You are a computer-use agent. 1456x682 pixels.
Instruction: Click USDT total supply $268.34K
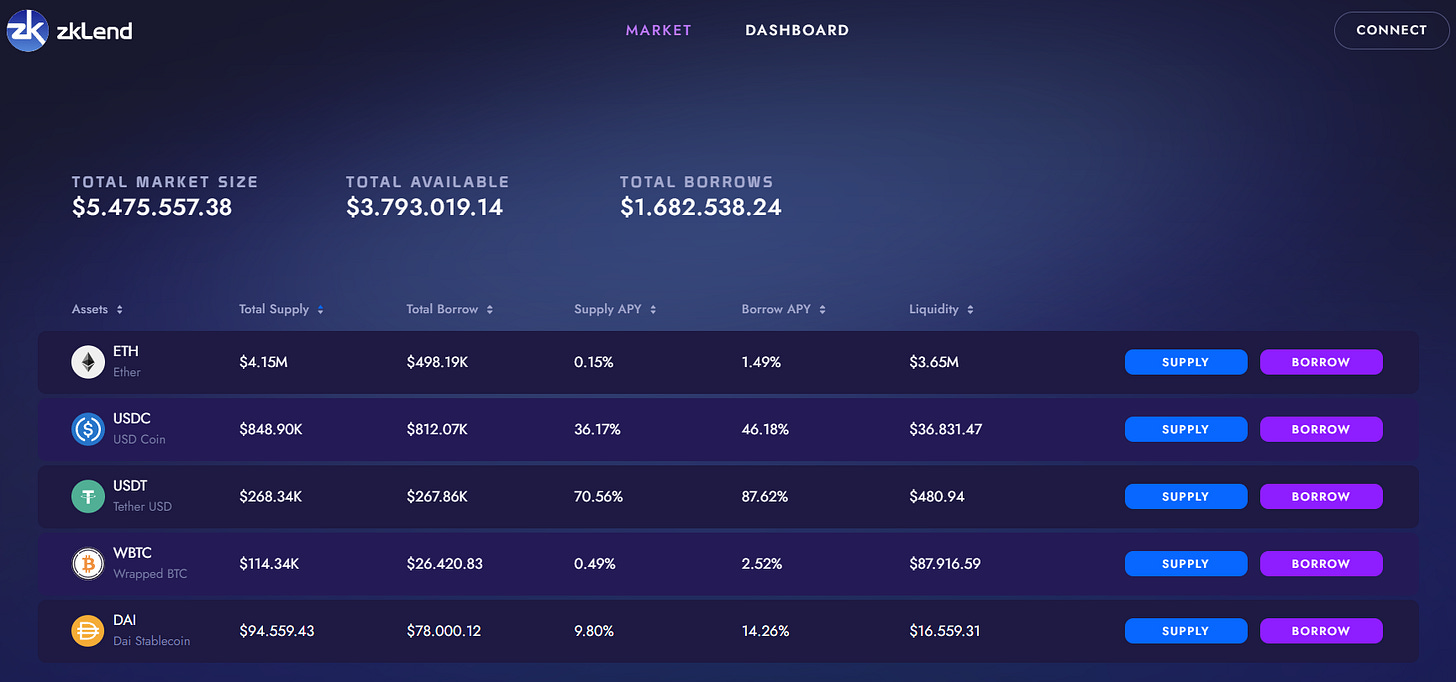coord(271,496)
